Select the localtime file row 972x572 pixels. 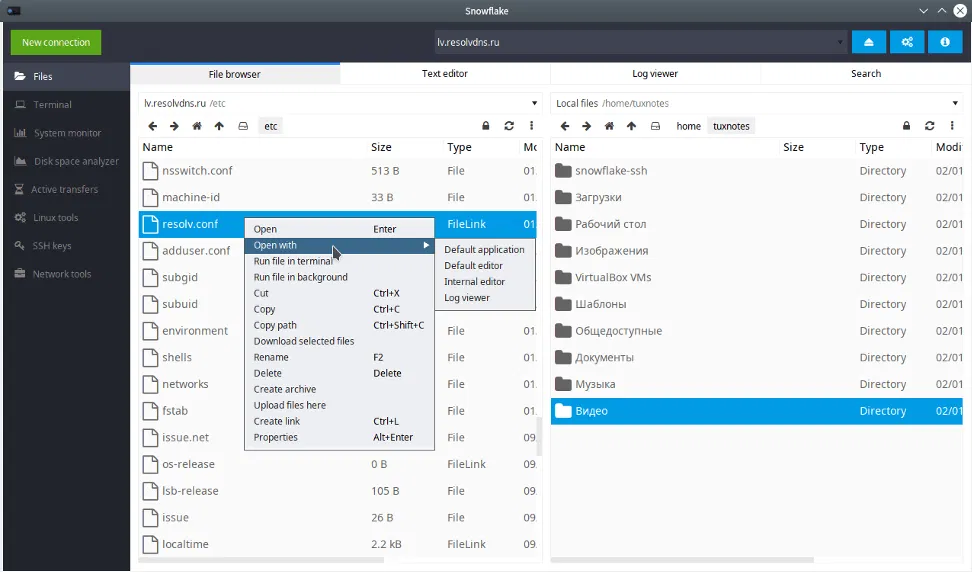[337, 544]
